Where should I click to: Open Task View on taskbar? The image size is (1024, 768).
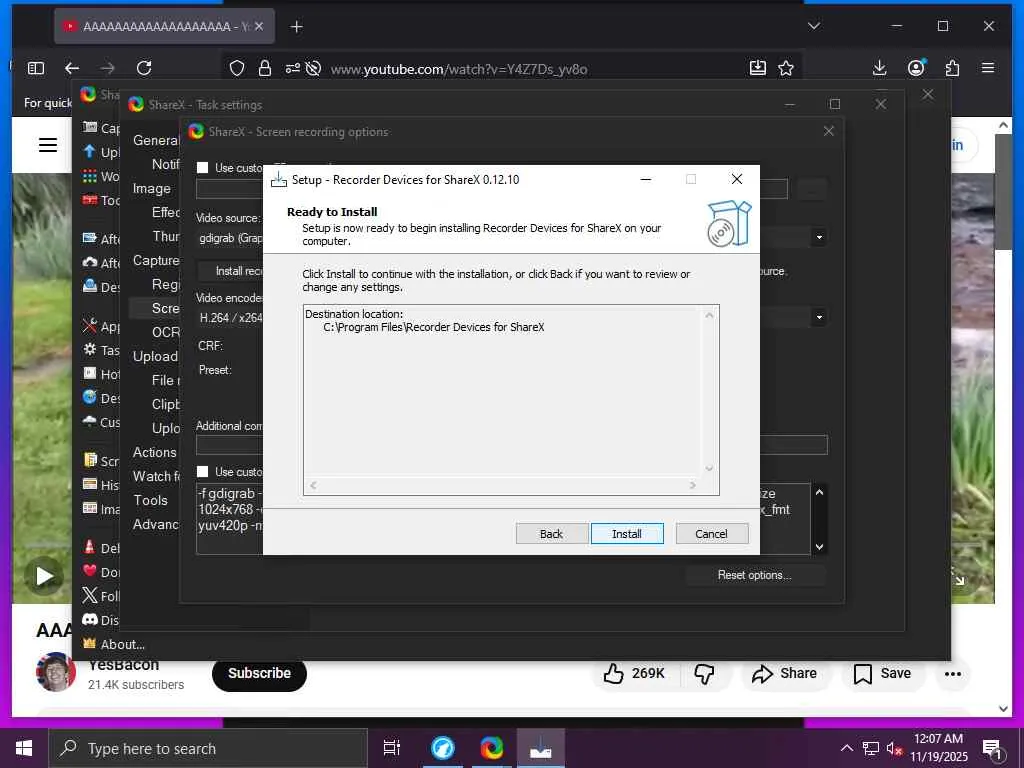tap(392, 748)
